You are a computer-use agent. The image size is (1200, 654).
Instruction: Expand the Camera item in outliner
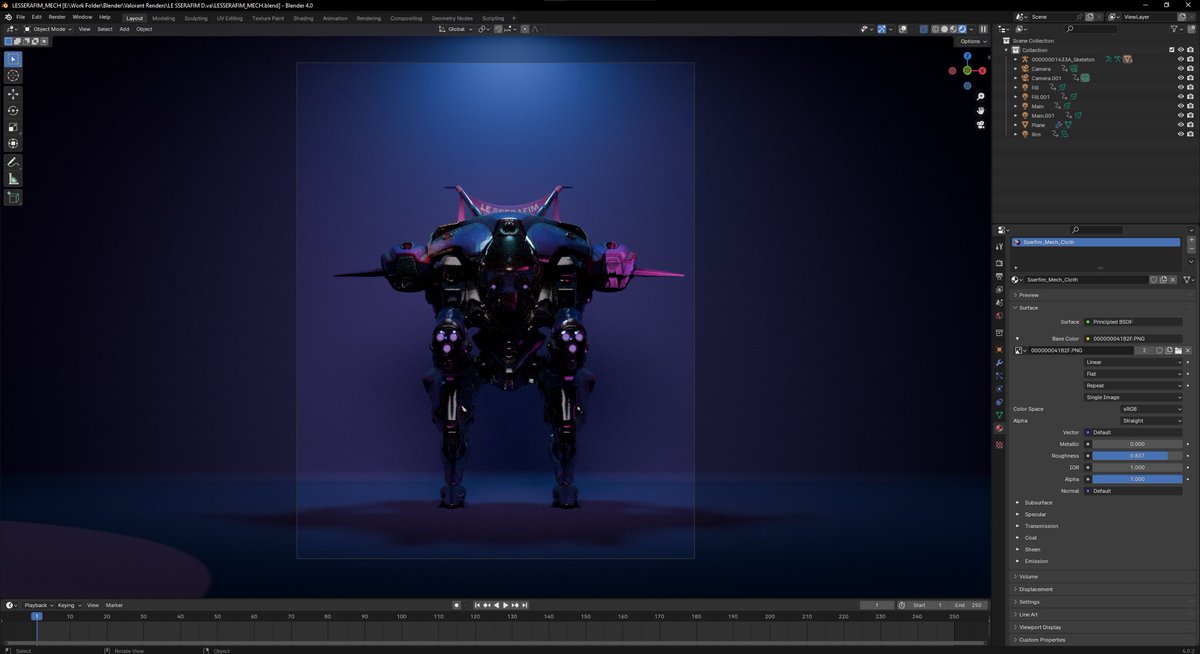(1015, 69)
